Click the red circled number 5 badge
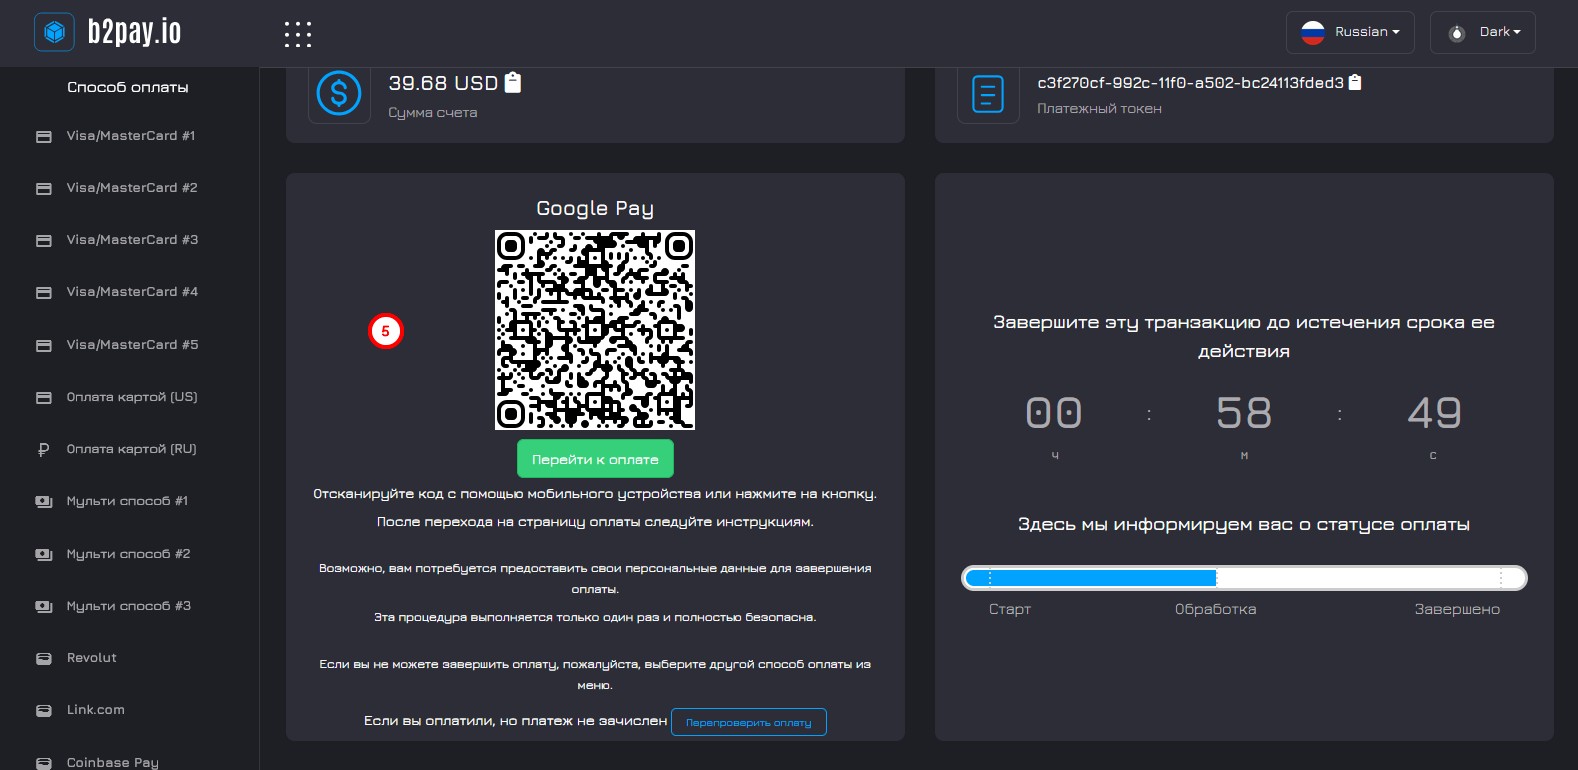 click(385, 331)
